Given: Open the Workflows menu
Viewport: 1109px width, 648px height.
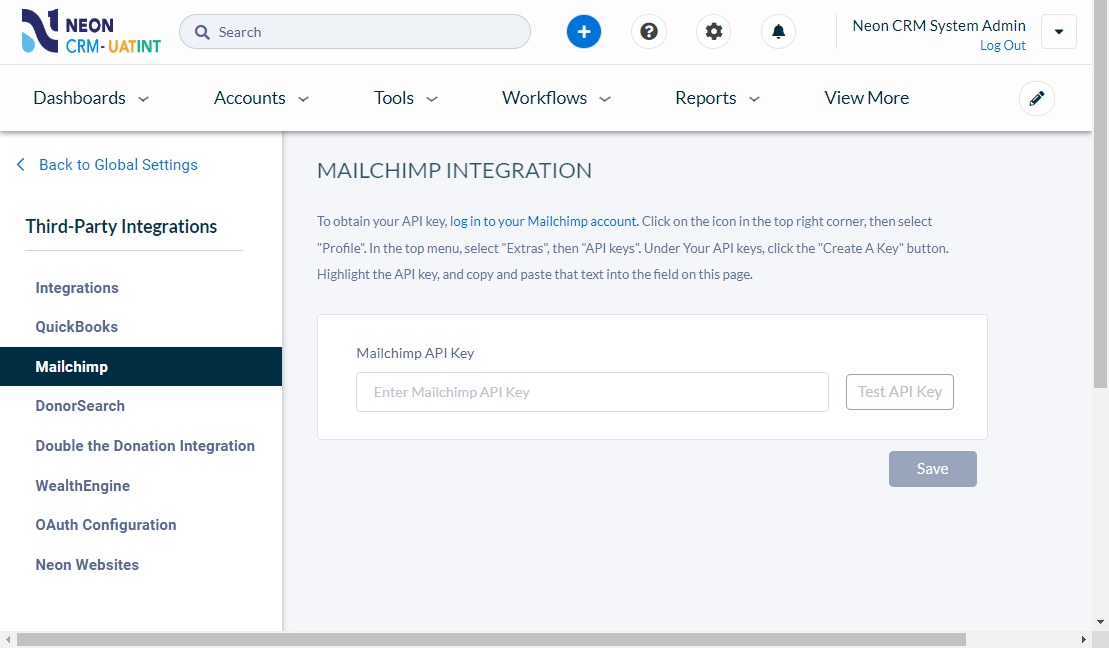Looking at the screenshot, I should point(545,98).
